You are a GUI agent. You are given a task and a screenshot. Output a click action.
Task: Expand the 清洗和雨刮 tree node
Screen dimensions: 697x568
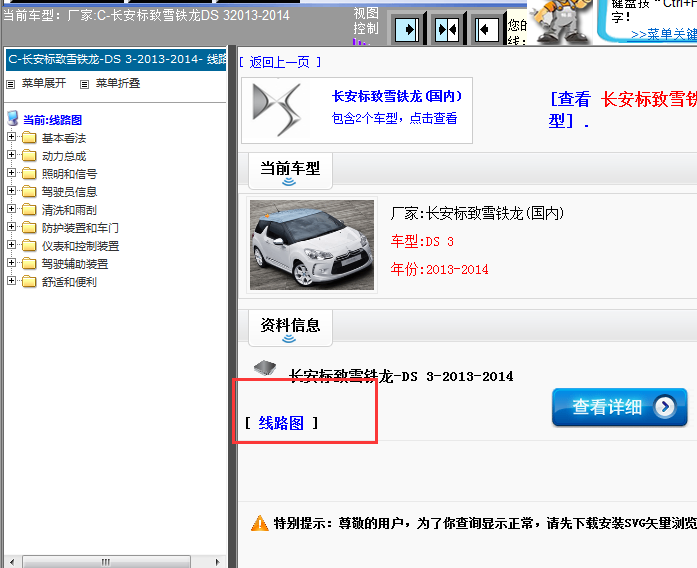point(12,208)
